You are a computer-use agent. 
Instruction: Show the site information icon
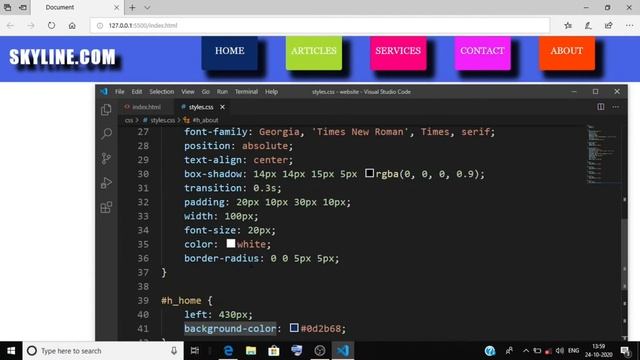(x=100, y=25)
